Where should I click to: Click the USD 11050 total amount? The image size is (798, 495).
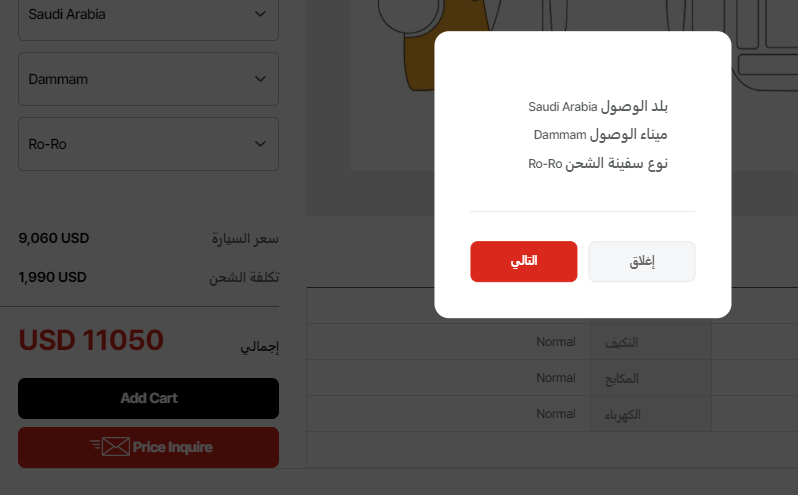(91, 341)
